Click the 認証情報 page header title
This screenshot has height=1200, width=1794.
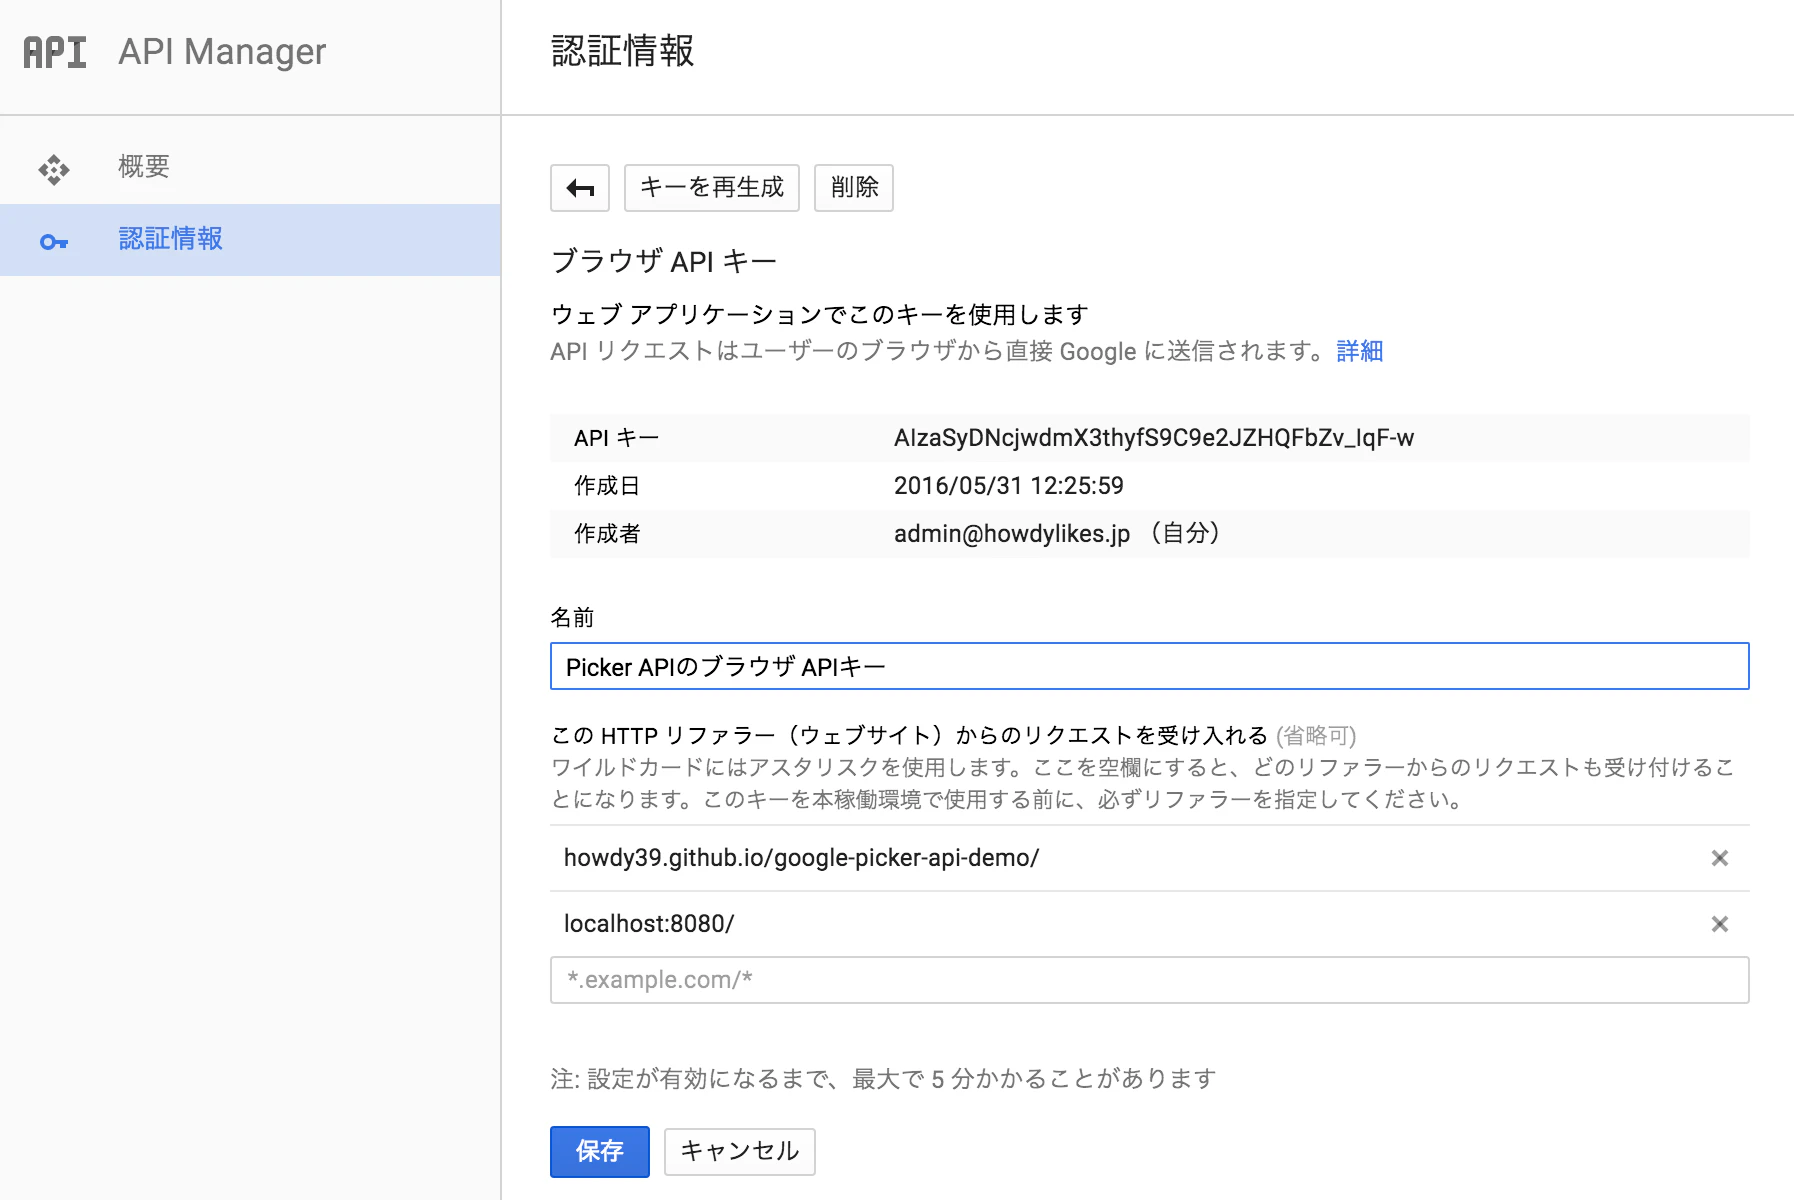click(623, 51)
